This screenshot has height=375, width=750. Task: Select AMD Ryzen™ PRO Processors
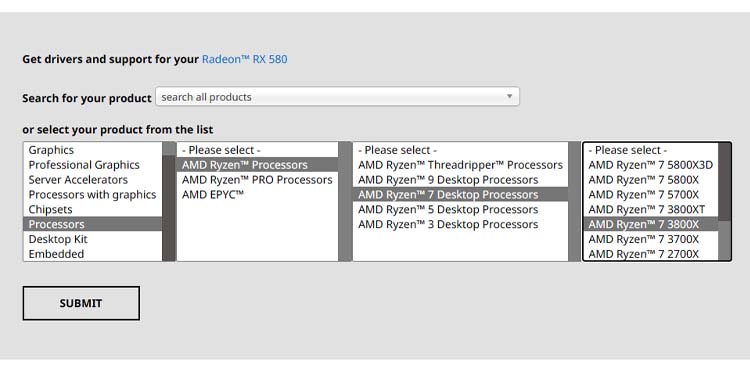[258, 180]
